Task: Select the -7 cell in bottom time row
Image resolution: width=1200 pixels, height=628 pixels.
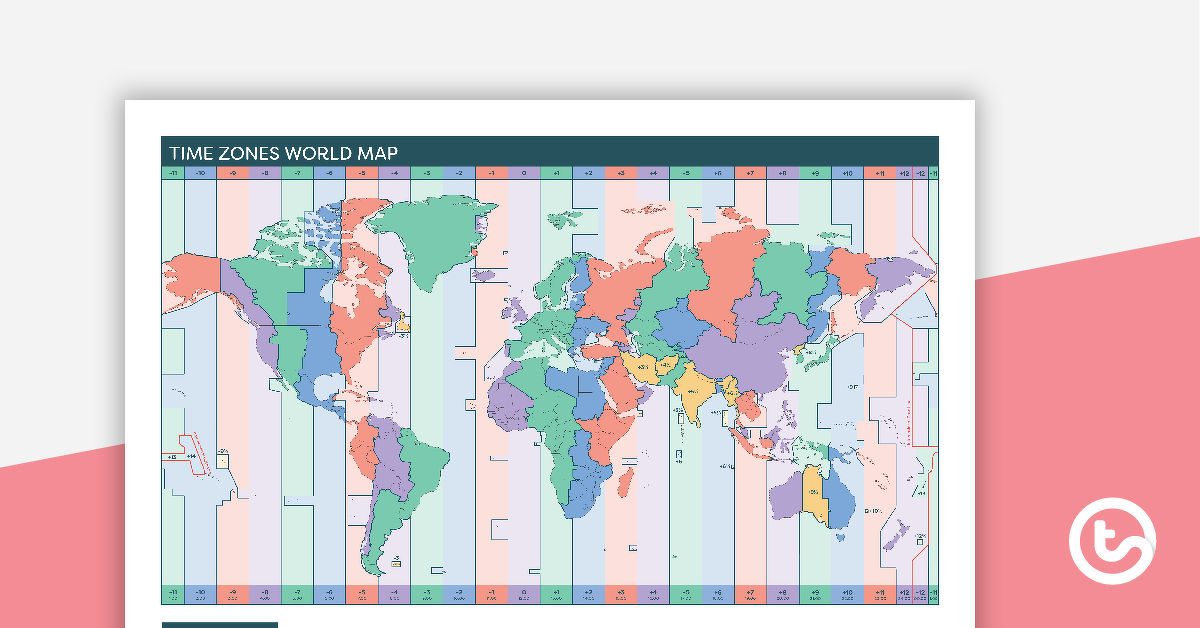Action: click(297, 593)
